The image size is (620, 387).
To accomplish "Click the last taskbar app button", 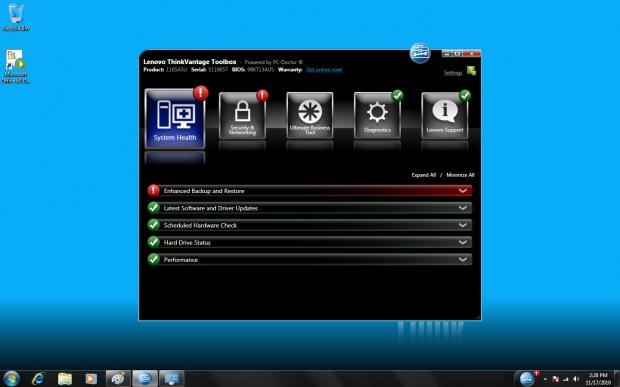I will pyautogui.click(x=171, y=379).
